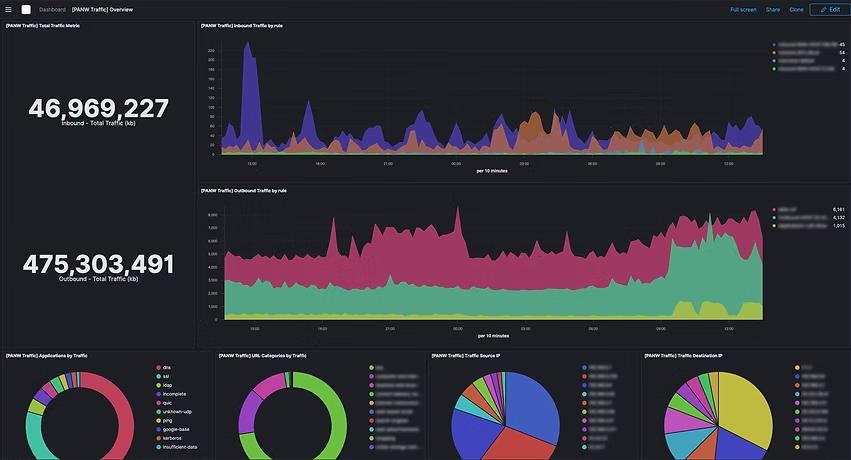Click the ping legend marker
This screenshot has height=460, width=851.
[x=157, y=420]
